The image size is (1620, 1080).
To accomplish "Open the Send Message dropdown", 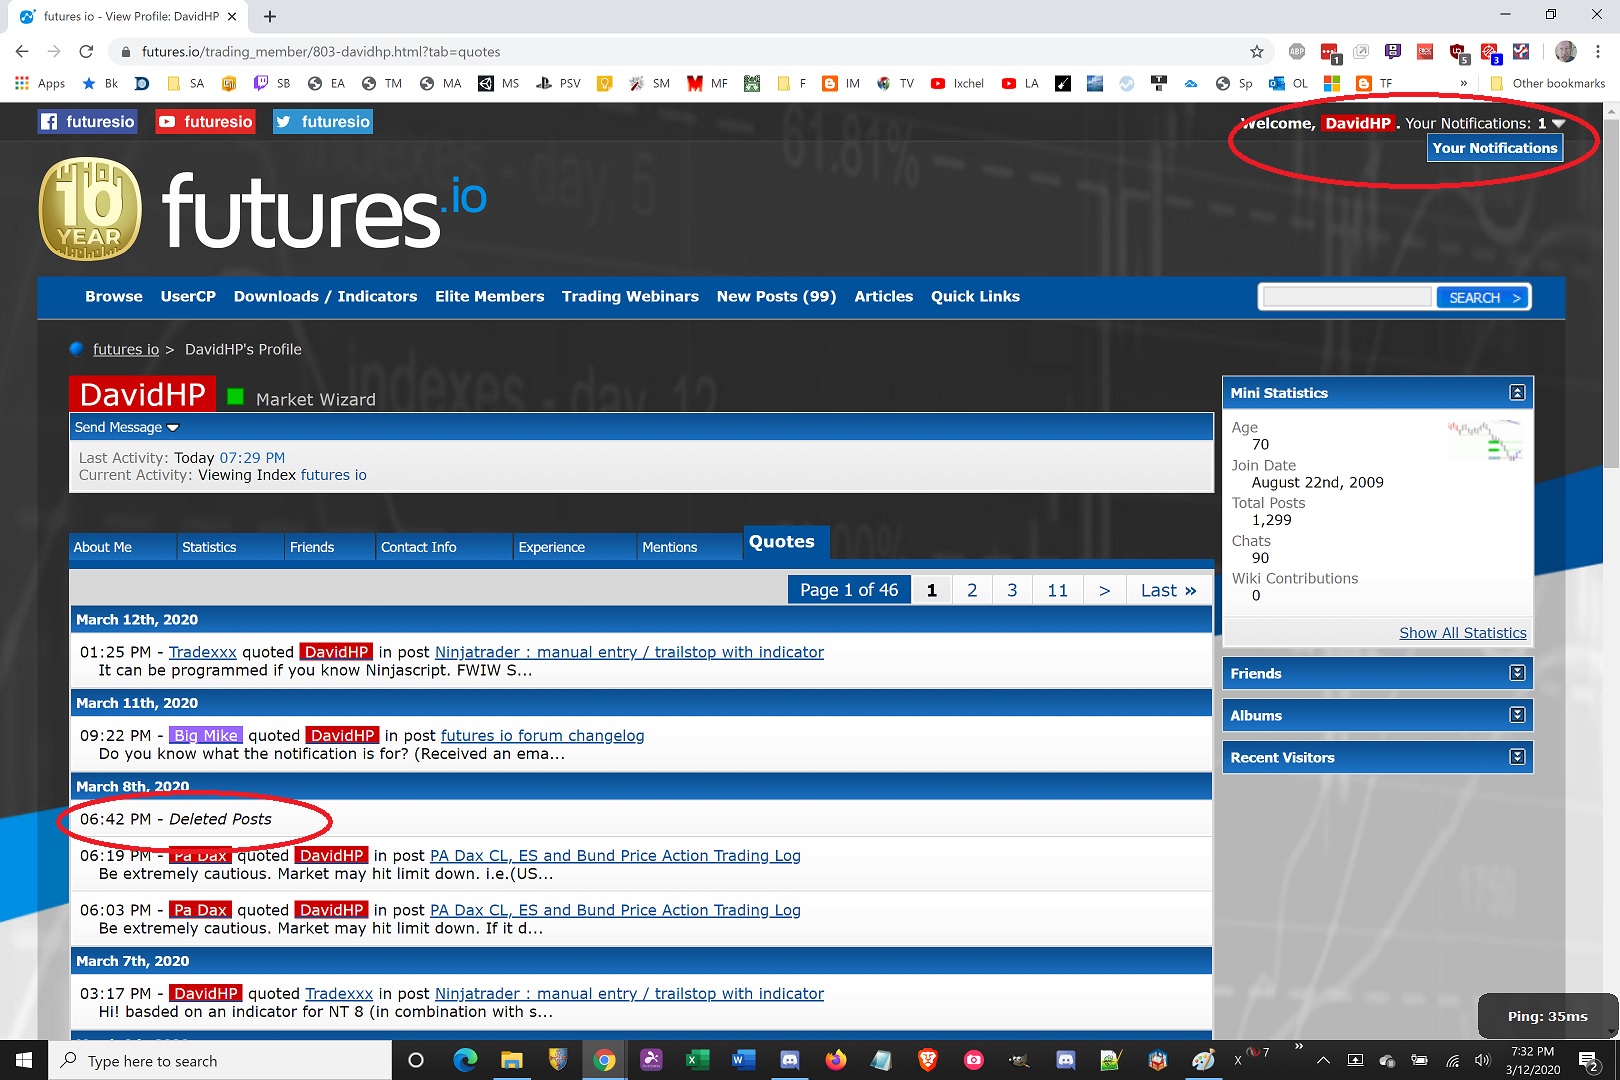I will pos(126,427).
